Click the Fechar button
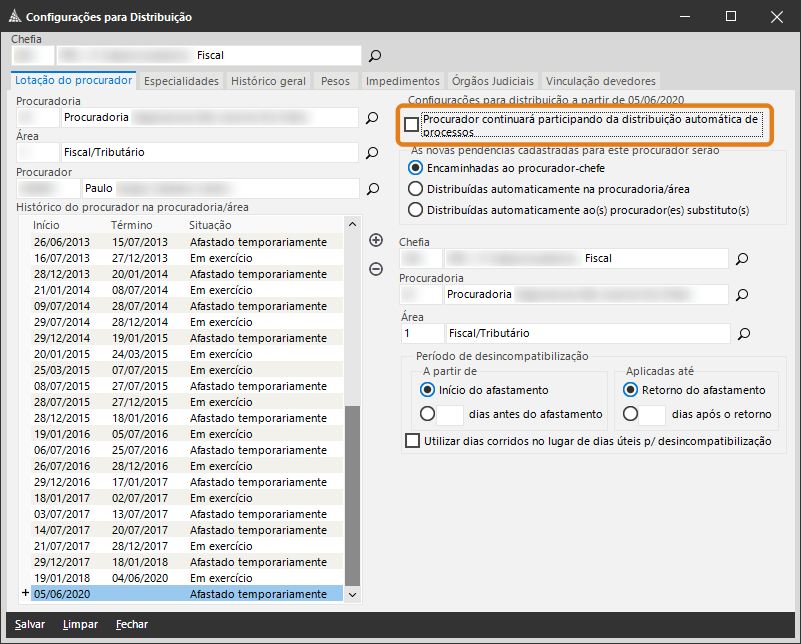Viewport: 801px width, 644px height. point(132,624)
